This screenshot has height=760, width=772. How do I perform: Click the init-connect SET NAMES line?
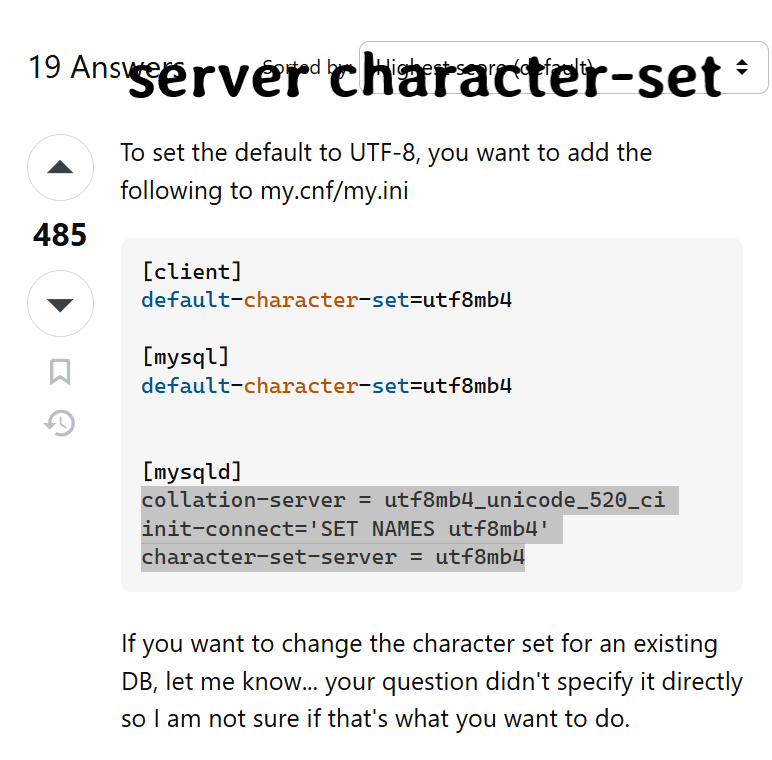pyautogui.click(x=345, y=528)
